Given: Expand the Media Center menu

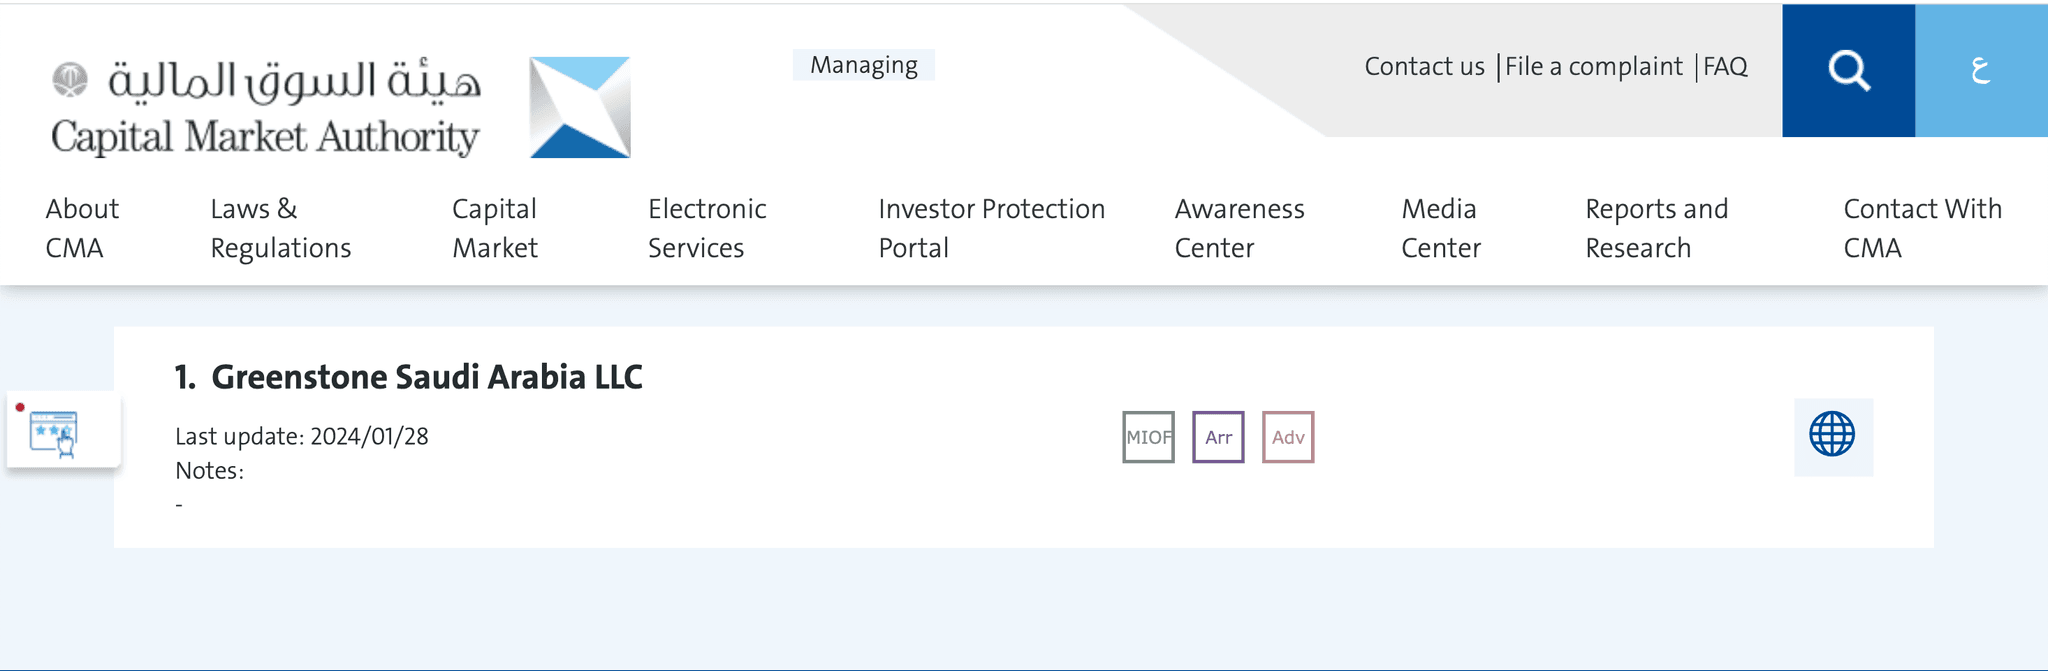Looking at the screenshot, I should point(1440,228).
